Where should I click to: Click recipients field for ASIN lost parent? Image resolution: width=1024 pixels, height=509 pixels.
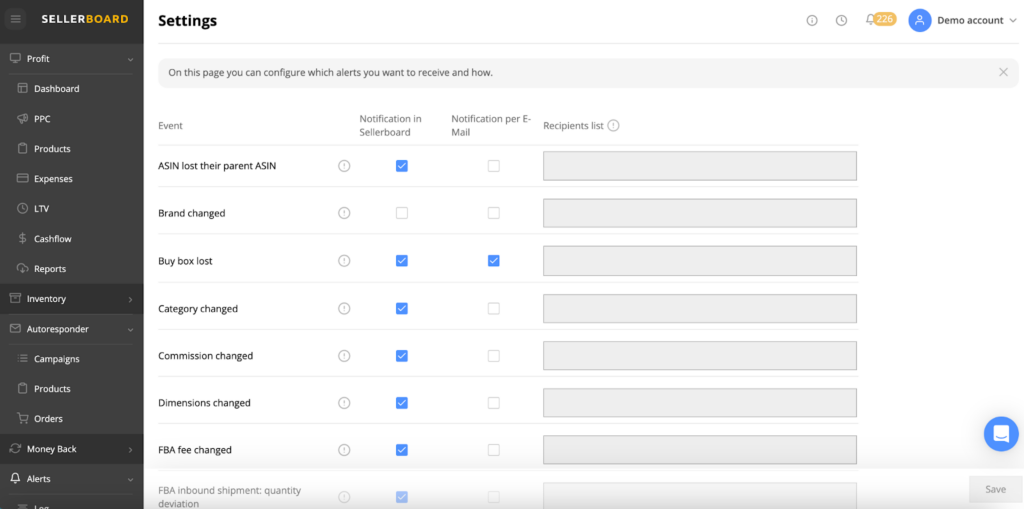[x=699, y=166]
